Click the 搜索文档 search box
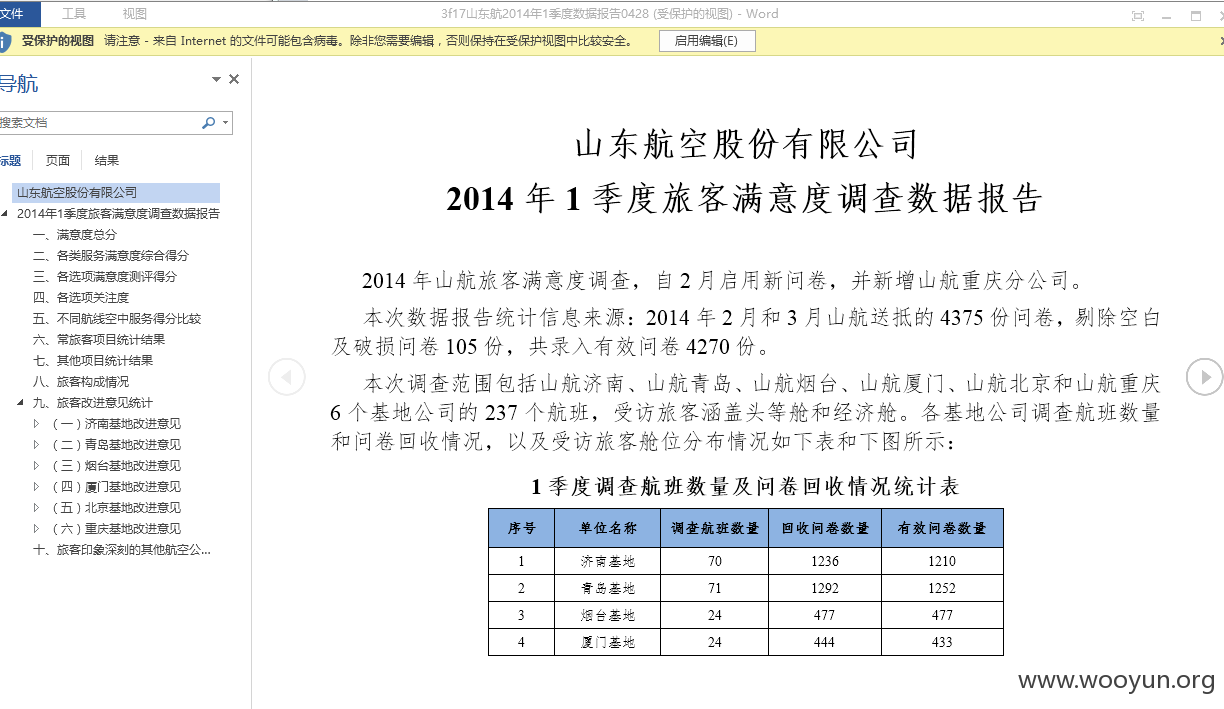This screenshot has height=709, width=1224. pyautogui.click(x=98, y=123)
